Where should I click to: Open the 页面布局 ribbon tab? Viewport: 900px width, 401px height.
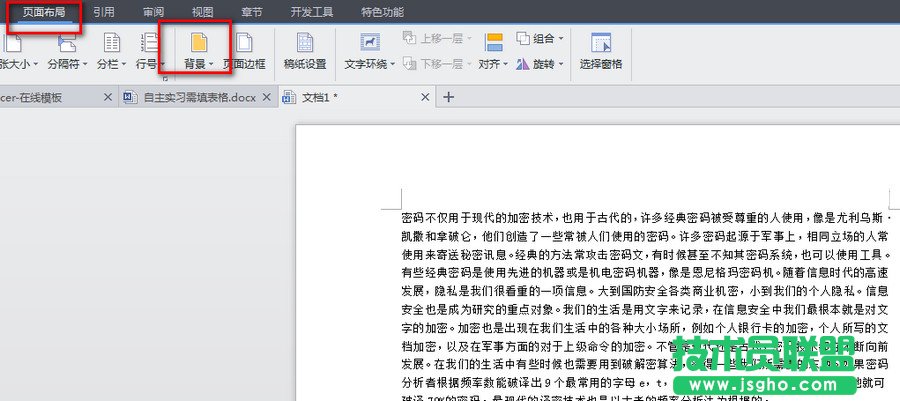43,12
